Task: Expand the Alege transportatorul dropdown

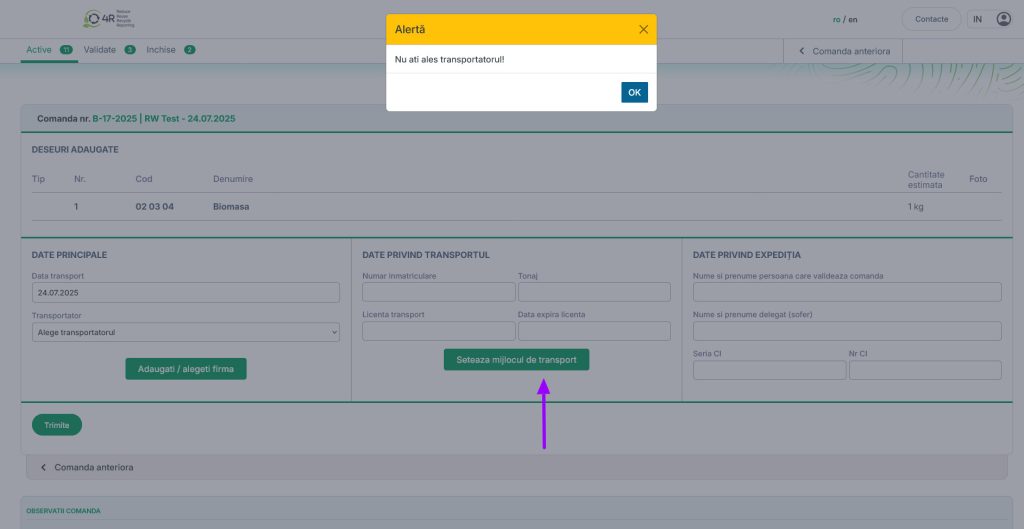Action: pyautogui.click(x=185, y=332)
